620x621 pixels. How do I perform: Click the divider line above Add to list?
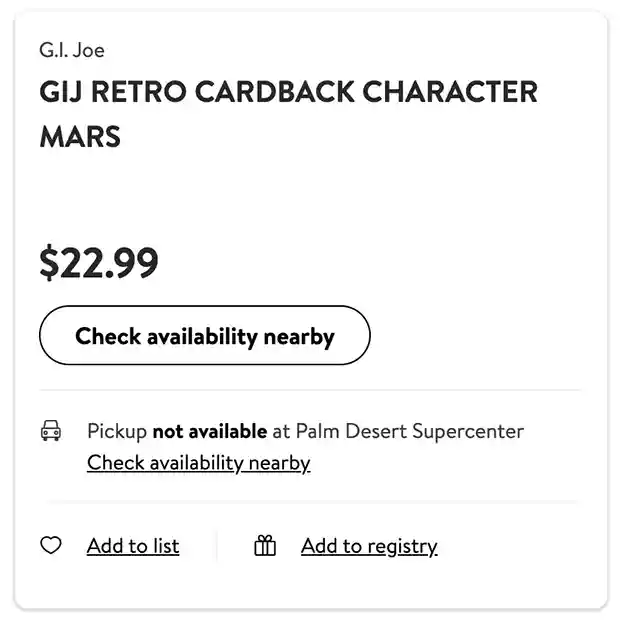coord(310,502)
